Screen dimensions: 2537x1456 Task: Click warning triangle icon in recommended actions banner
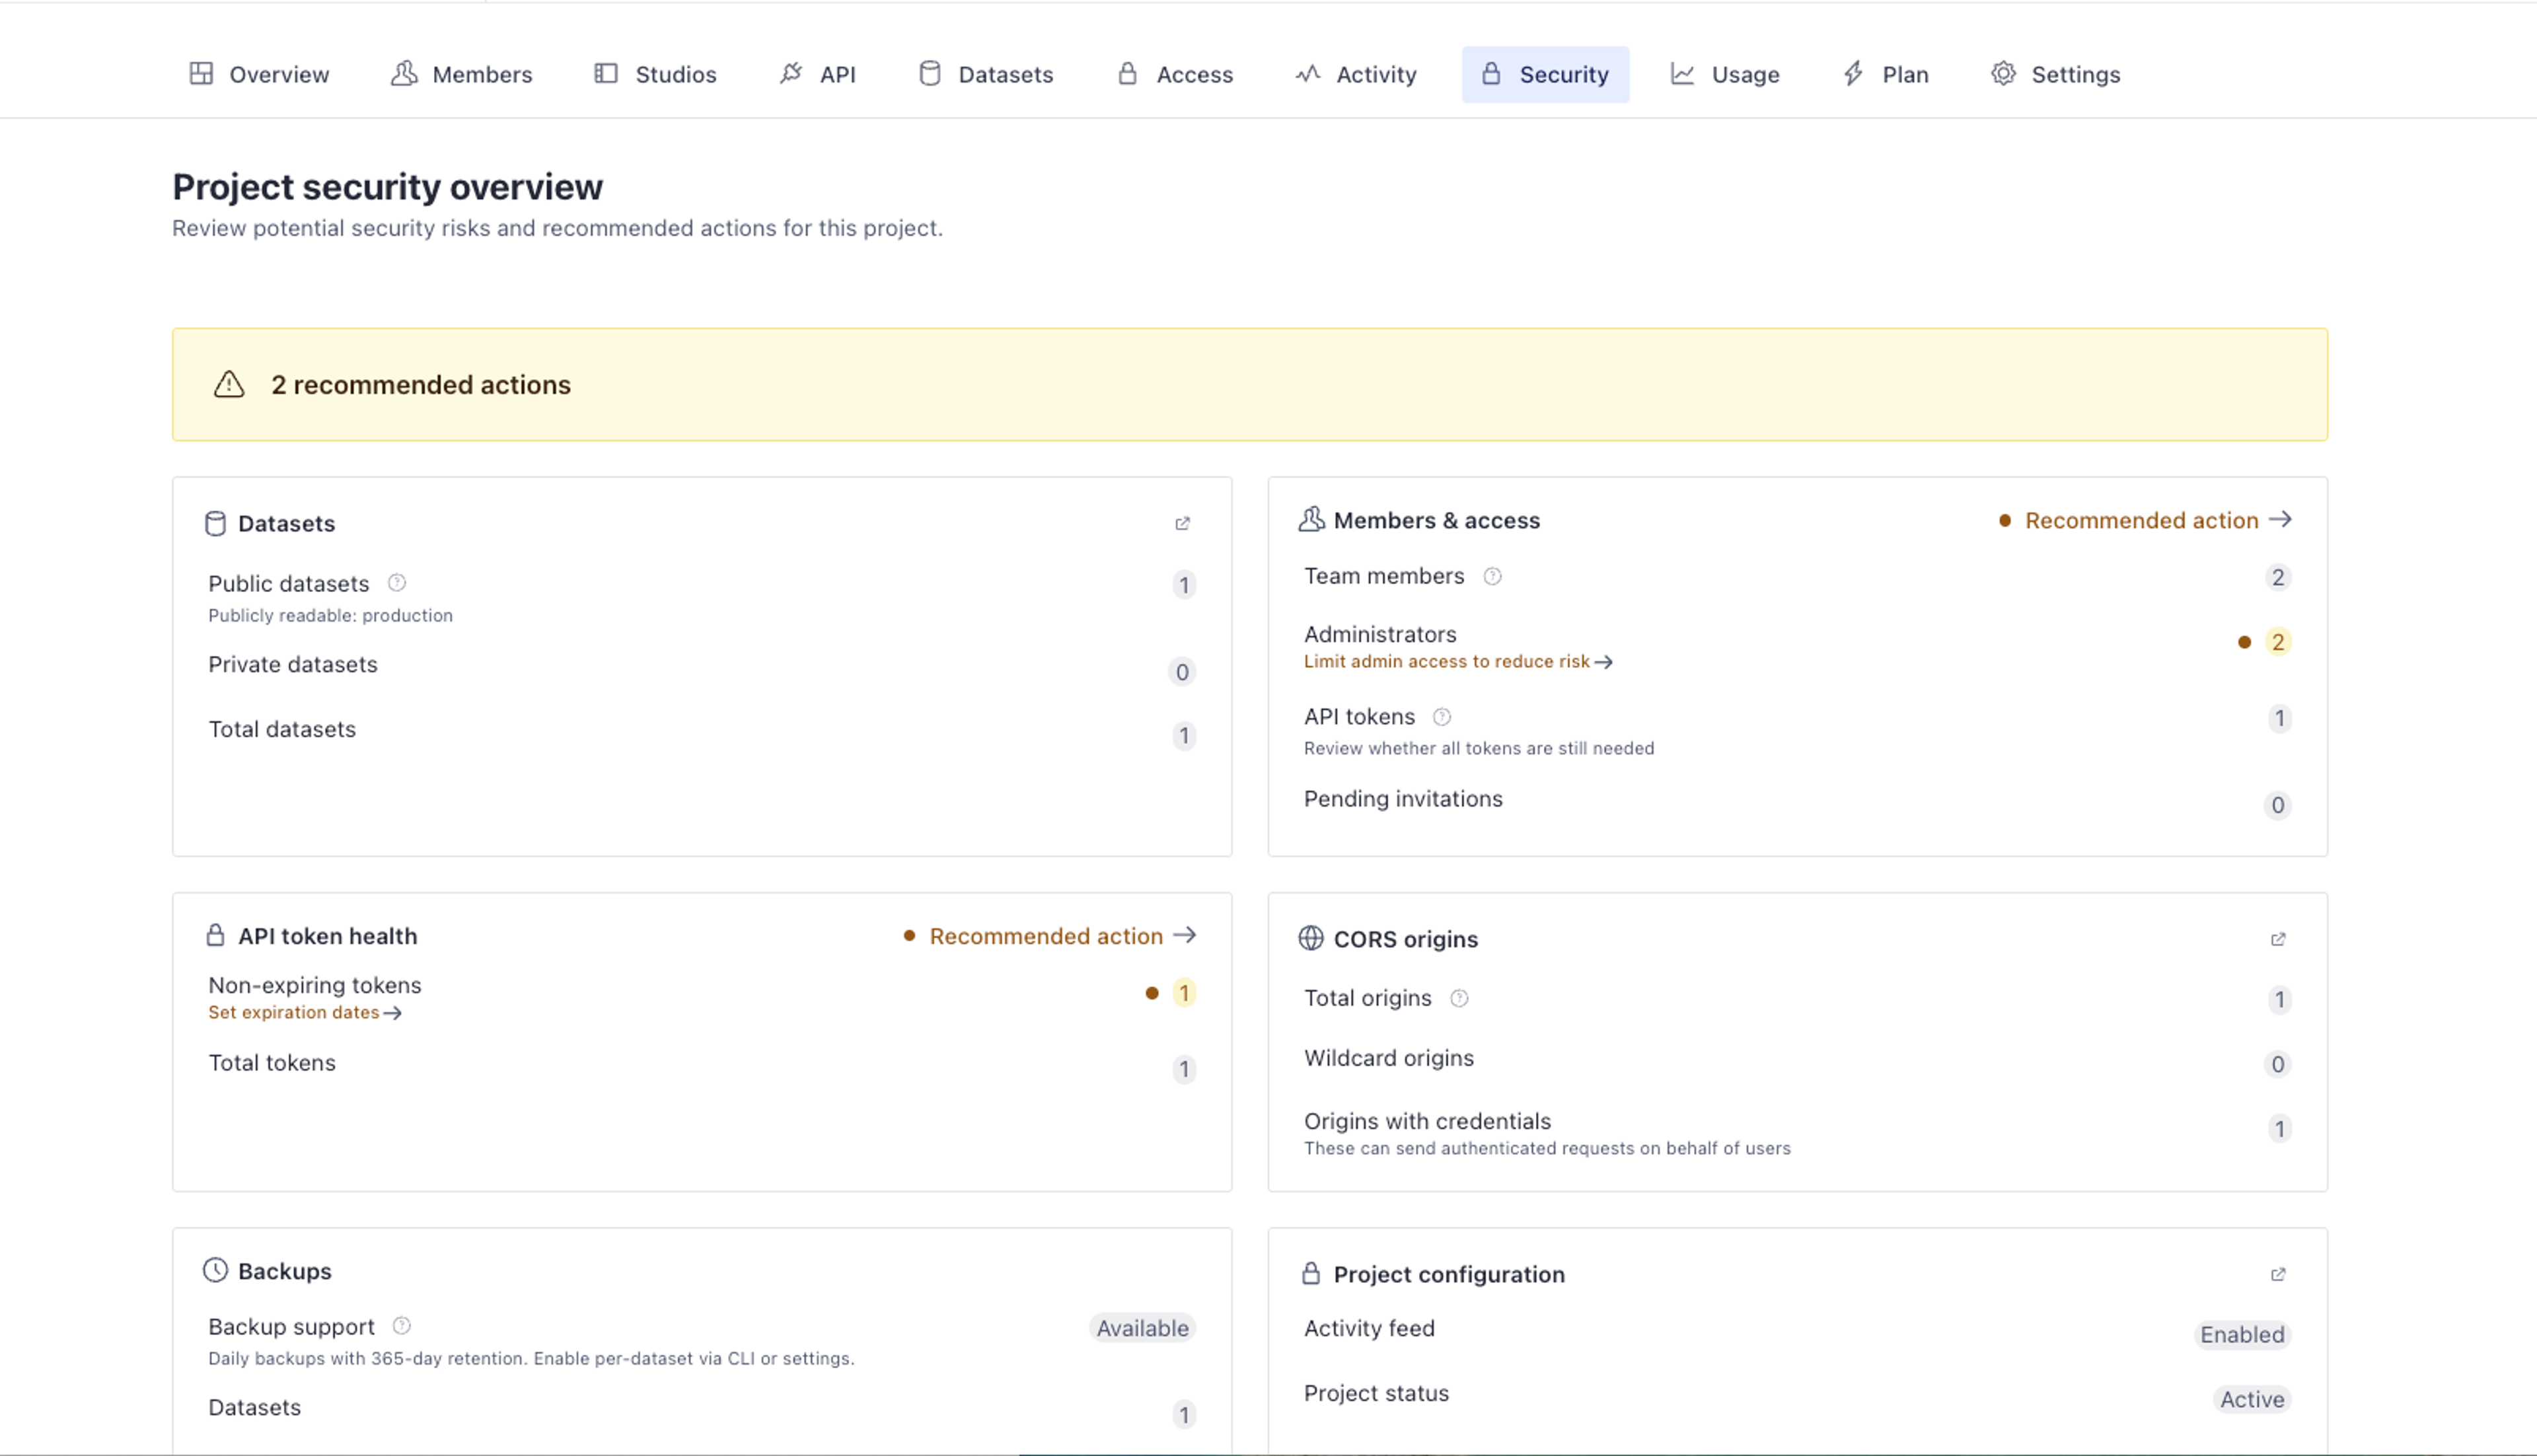coord(229,384)
